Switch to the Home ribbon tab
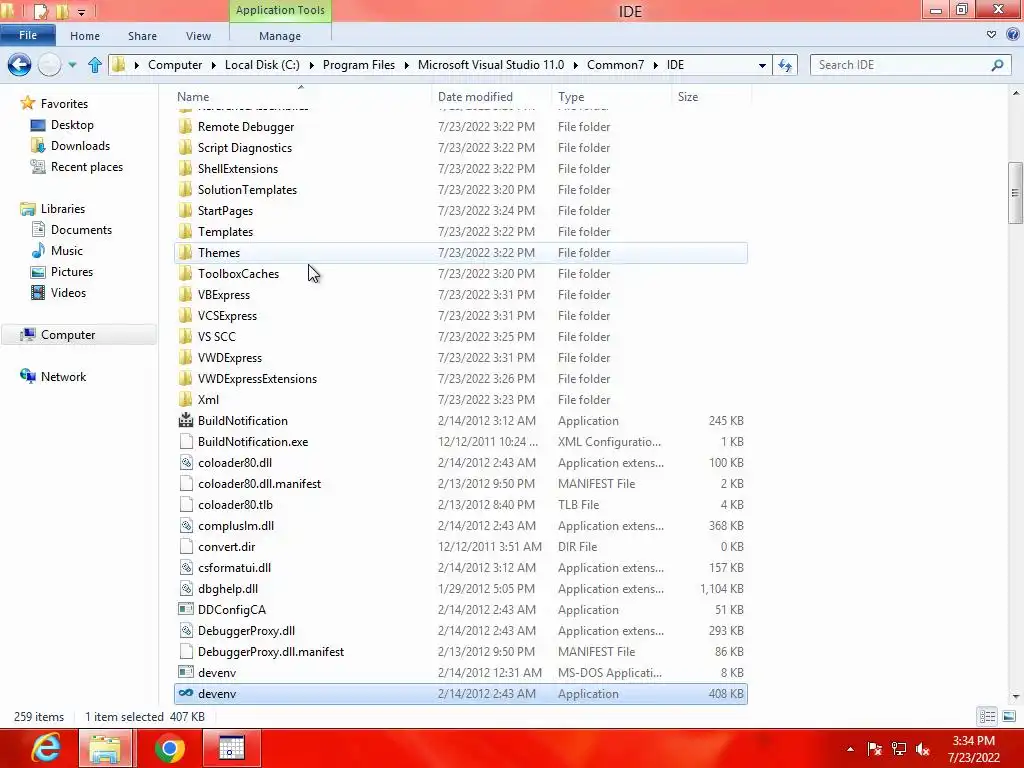The width and height of the screenshot is (1024, 768). tap(85, 36)
